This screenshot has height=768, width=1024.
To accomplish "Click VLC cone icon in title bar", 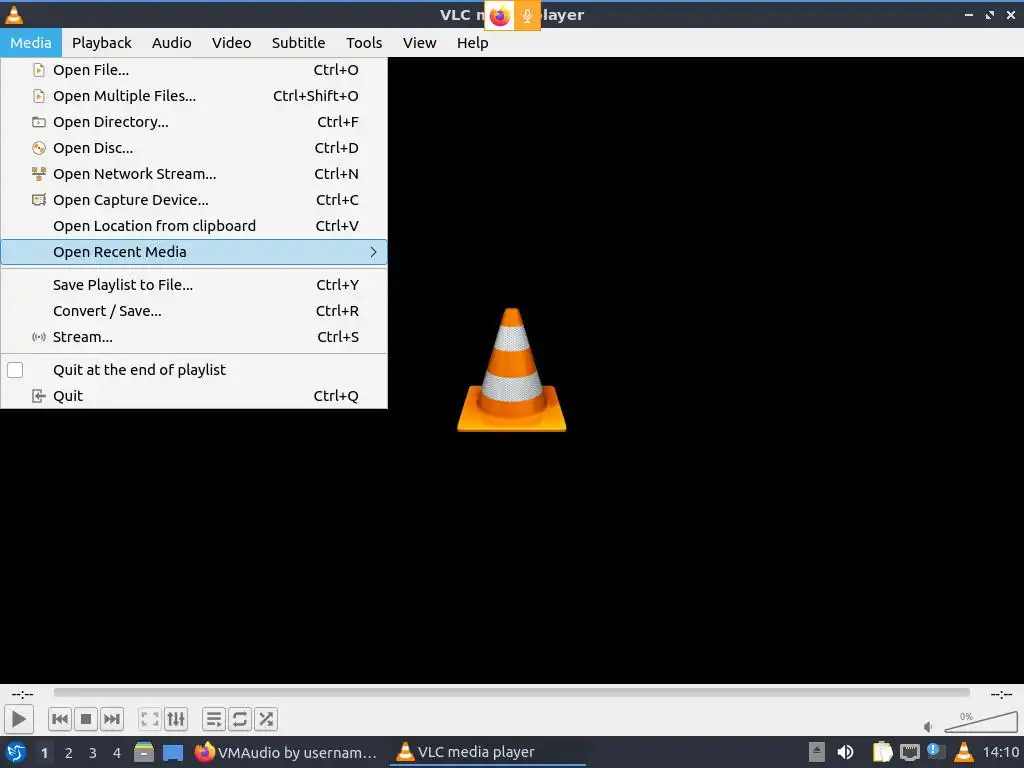I will click(14, 14).
